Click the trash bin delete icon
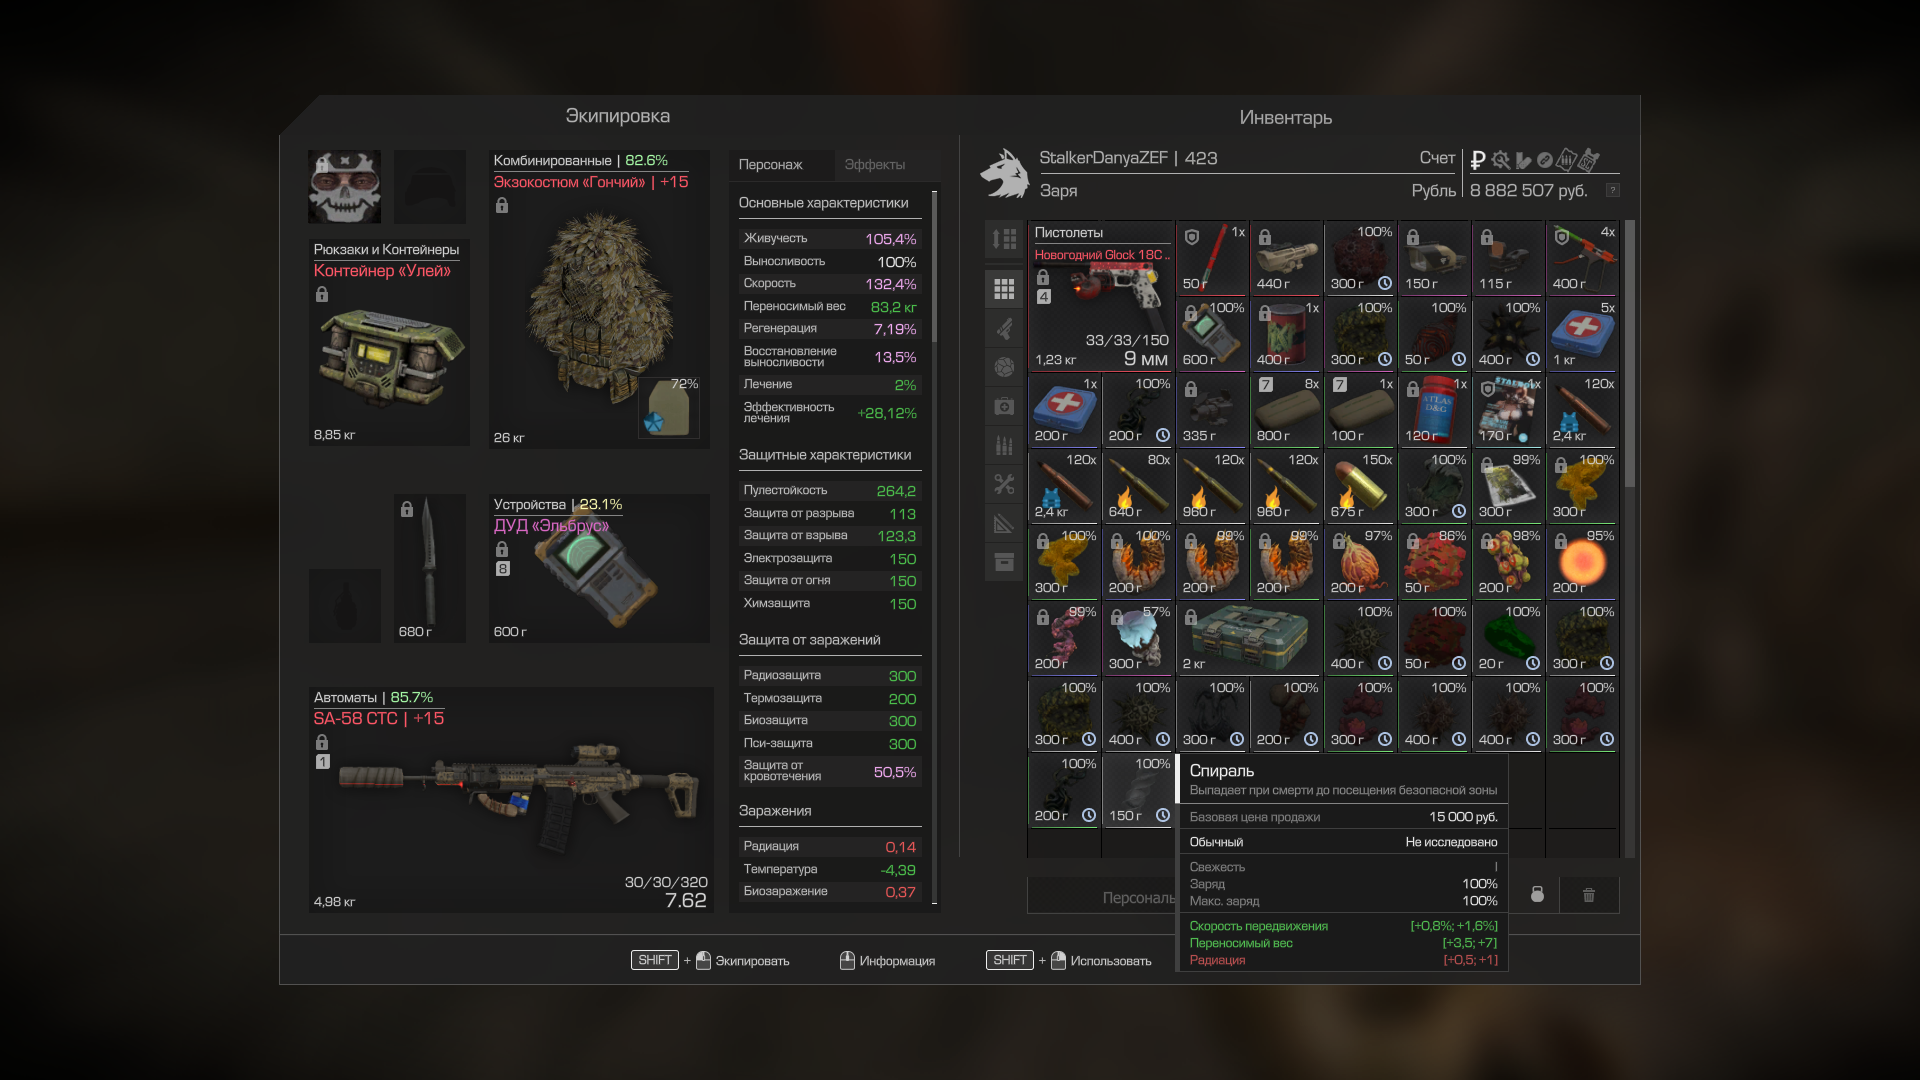Viewport: 1920px width, 1080px height. [1589, 894]
